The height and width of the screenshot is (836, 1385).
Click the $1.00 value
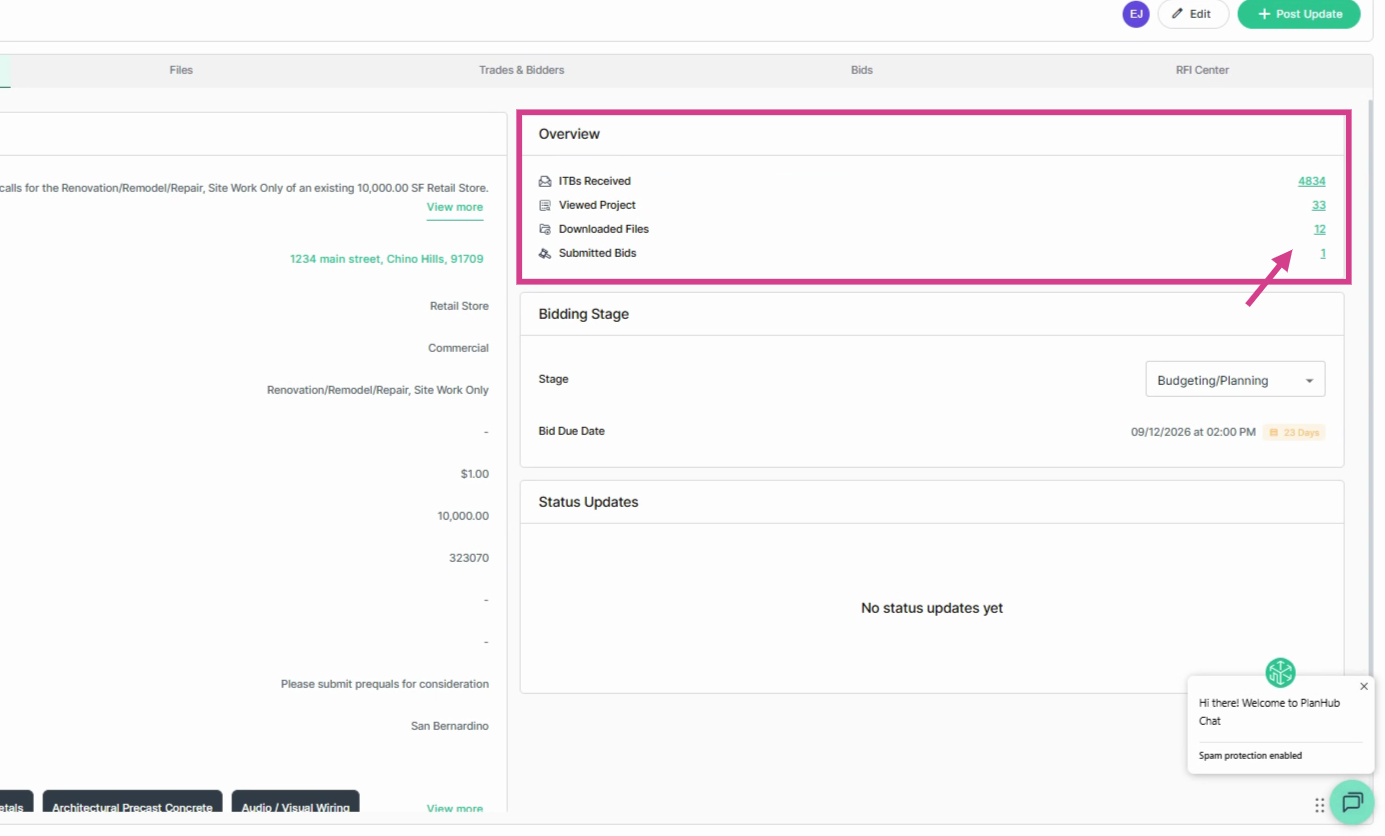click(475, 474)
